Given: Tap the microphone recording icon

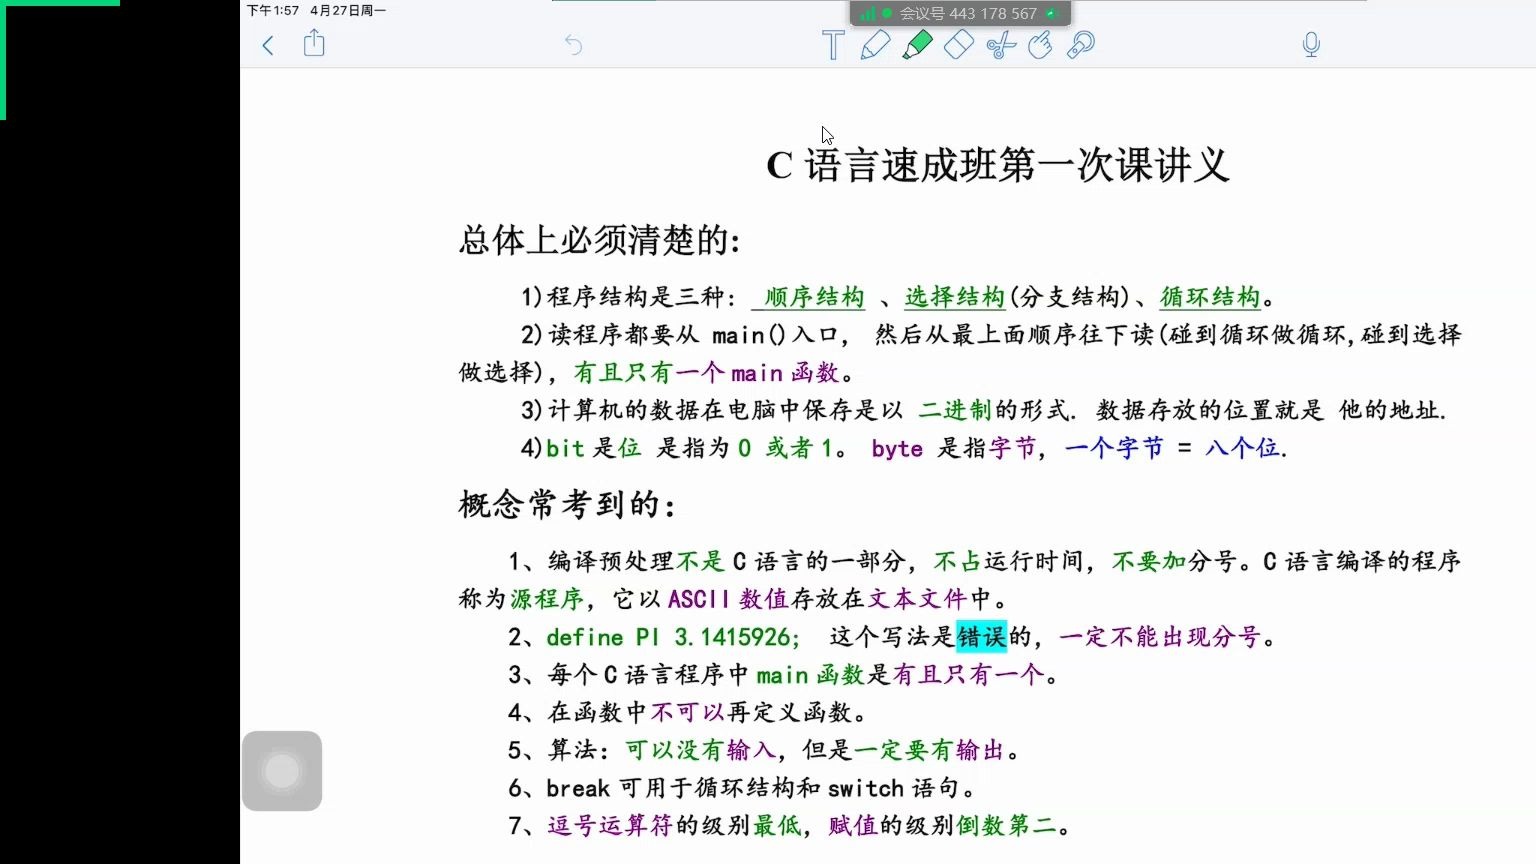Looking at the screenshot, I should (x=1311, y=45).
